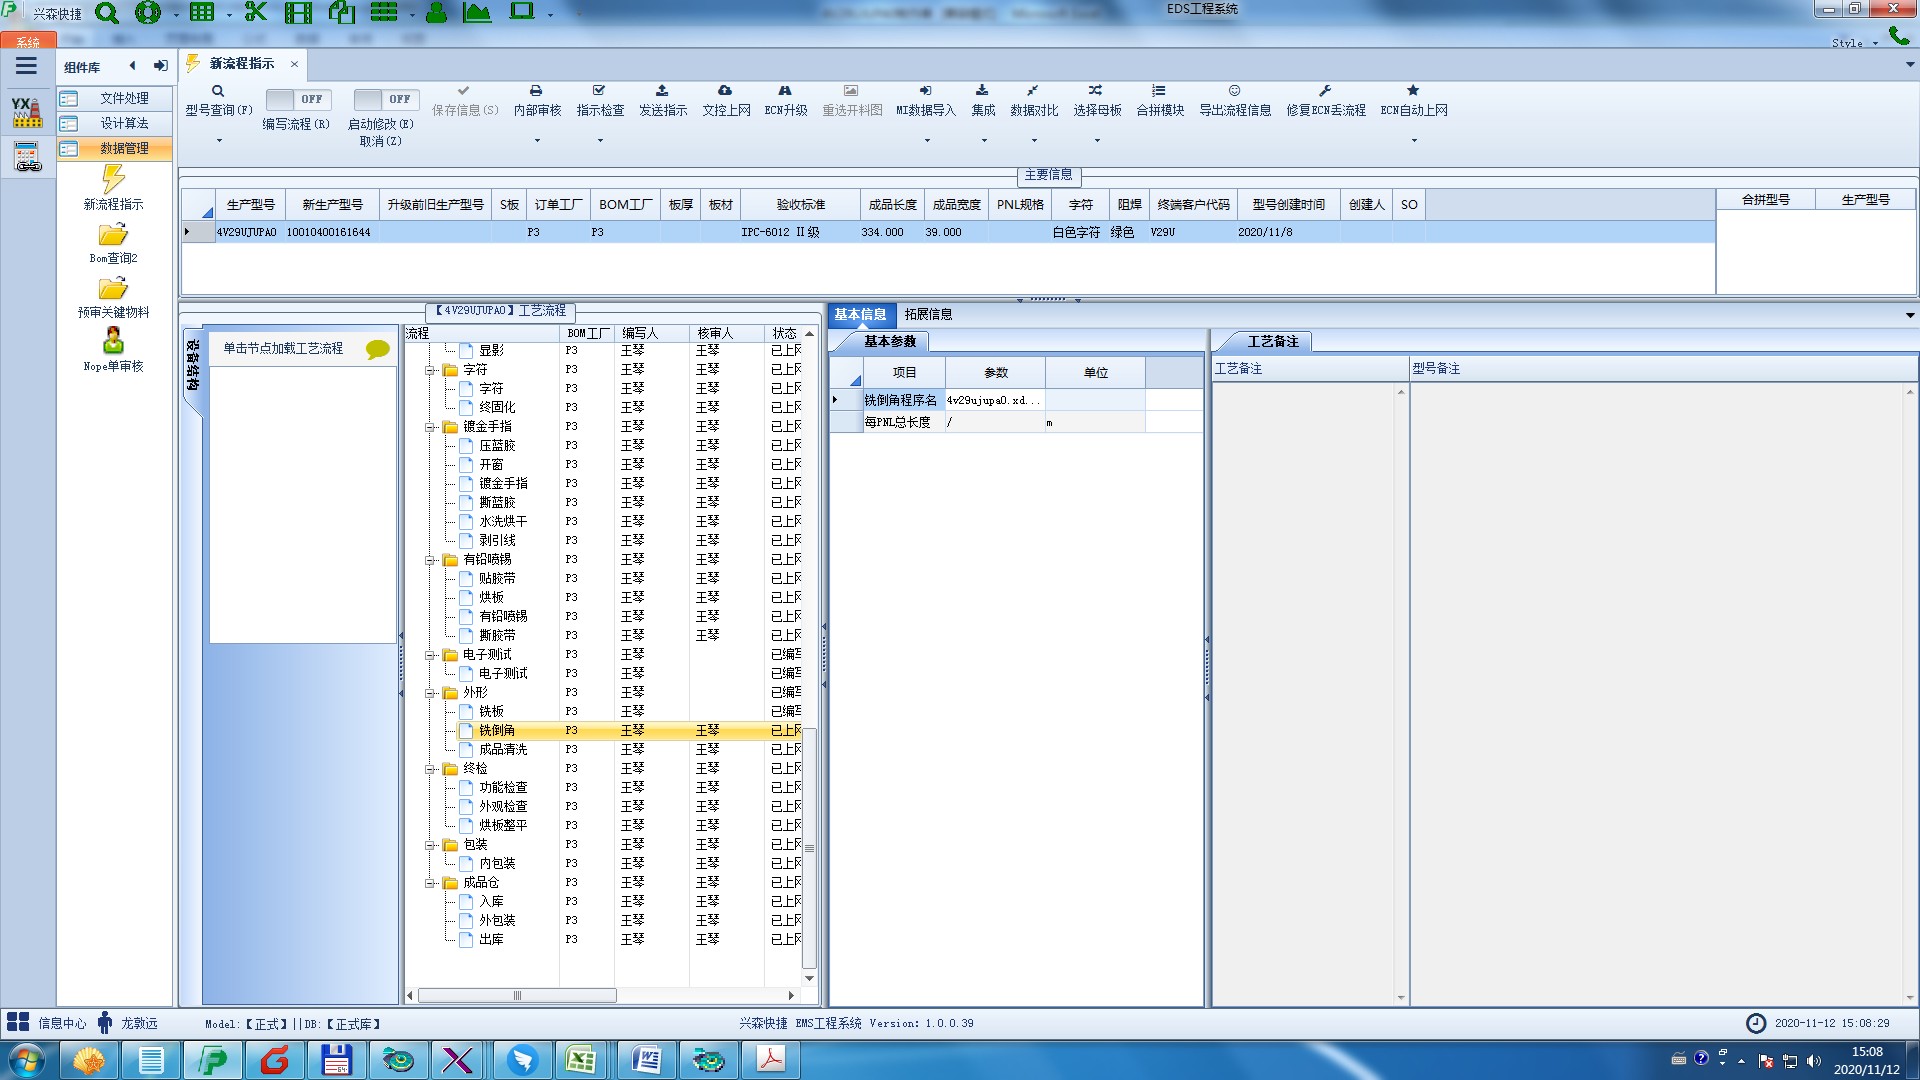Open the 新流程指示 lightning sidebar icon
The image size is (1920, 1080).
tap(113, 180)
